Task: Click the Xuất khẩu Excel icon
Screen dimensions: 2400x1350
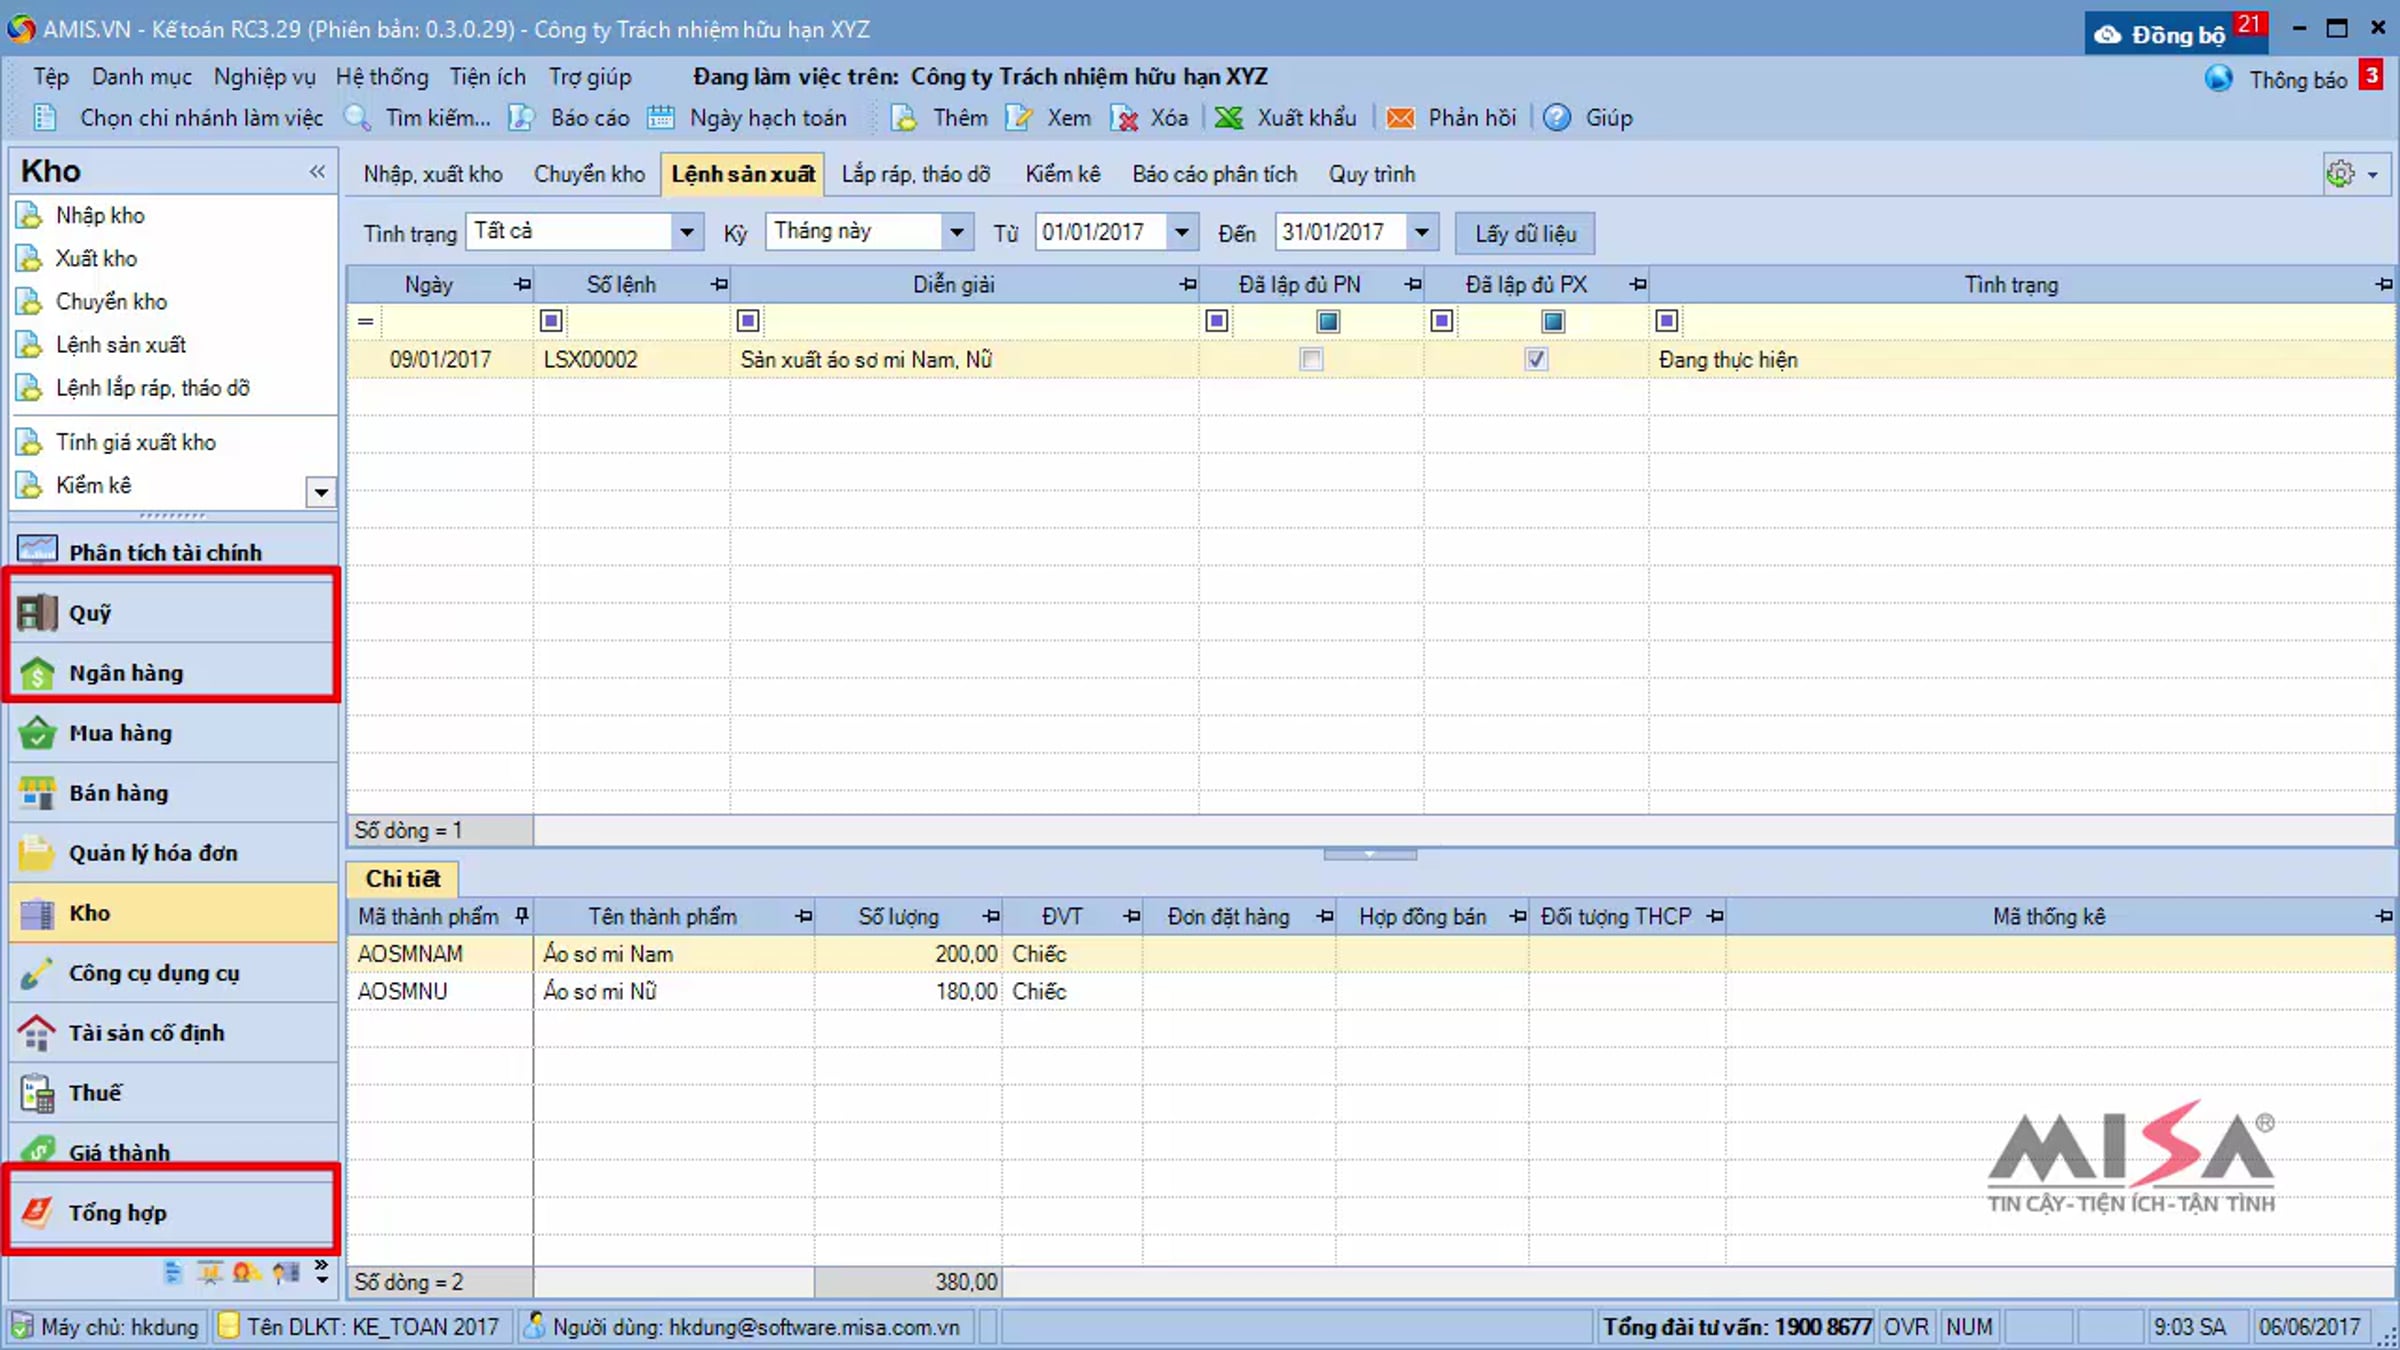Action: click(1228, 118)
